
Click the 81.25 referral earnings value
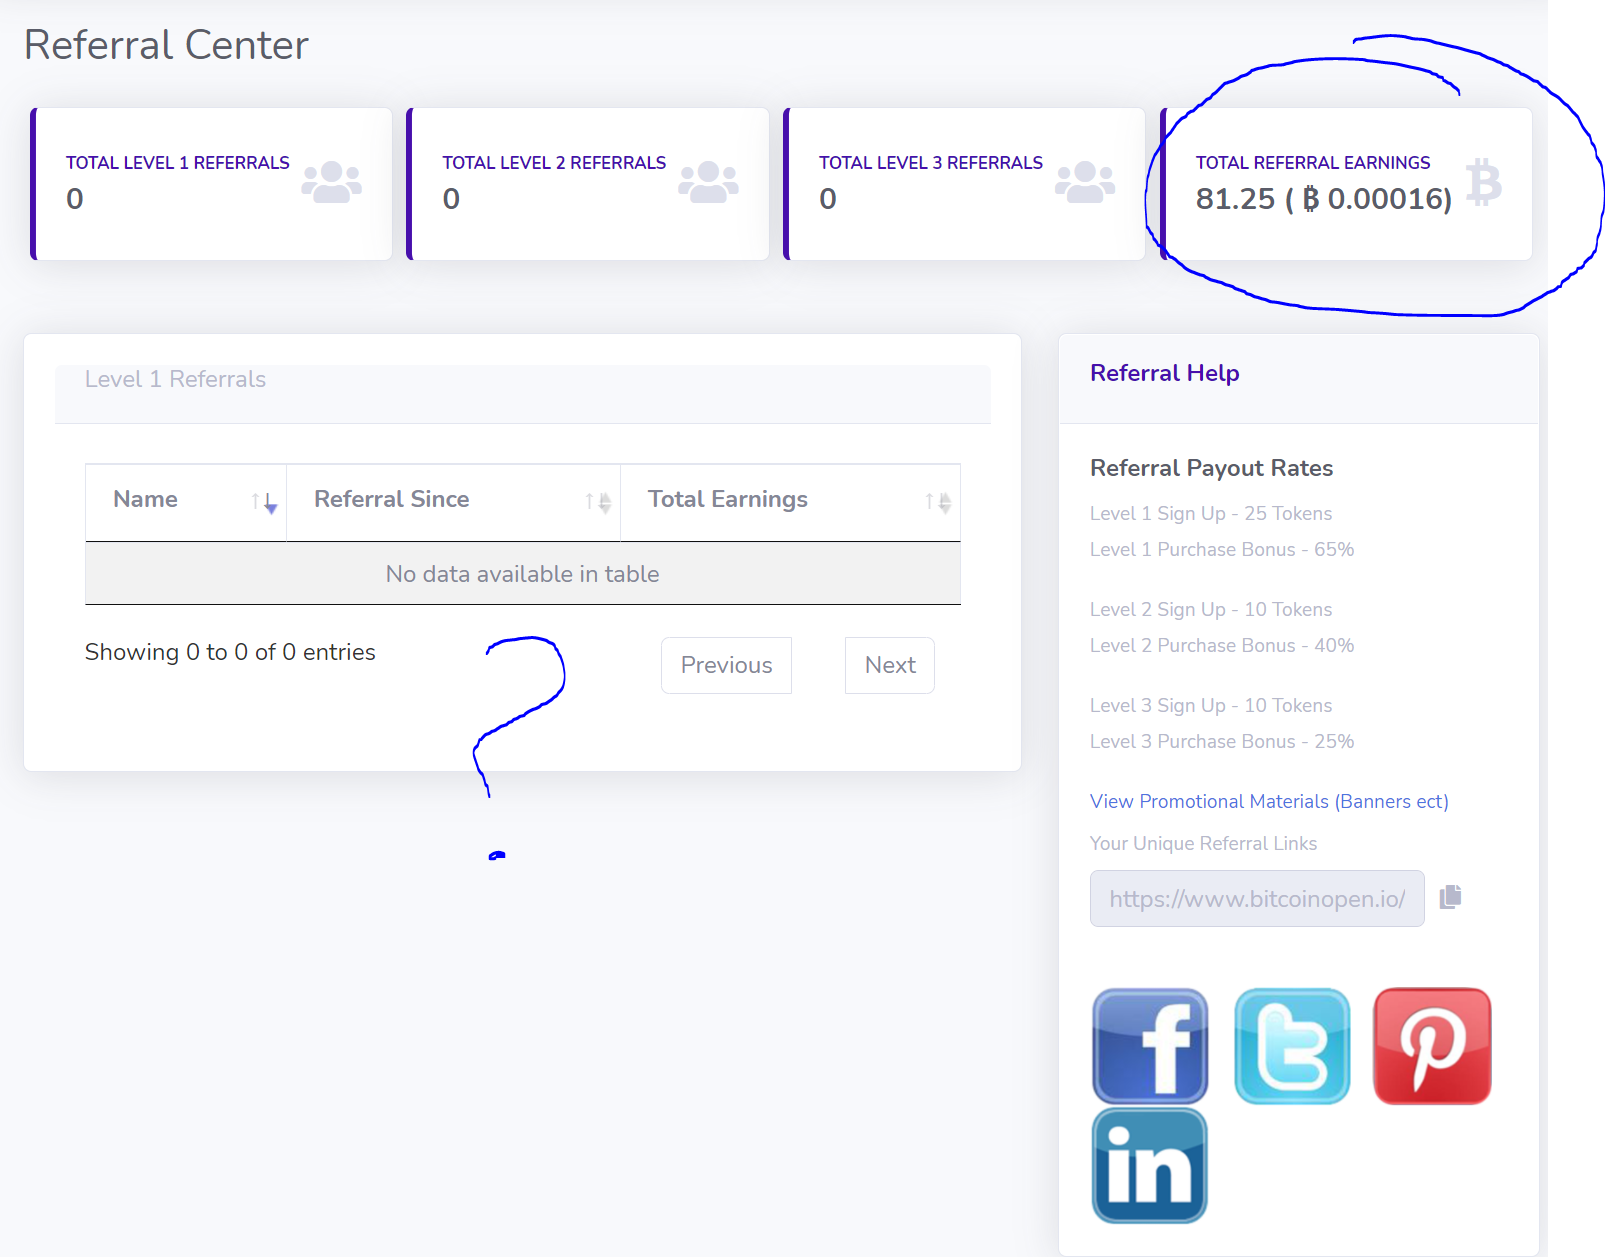click(1324, 199)
